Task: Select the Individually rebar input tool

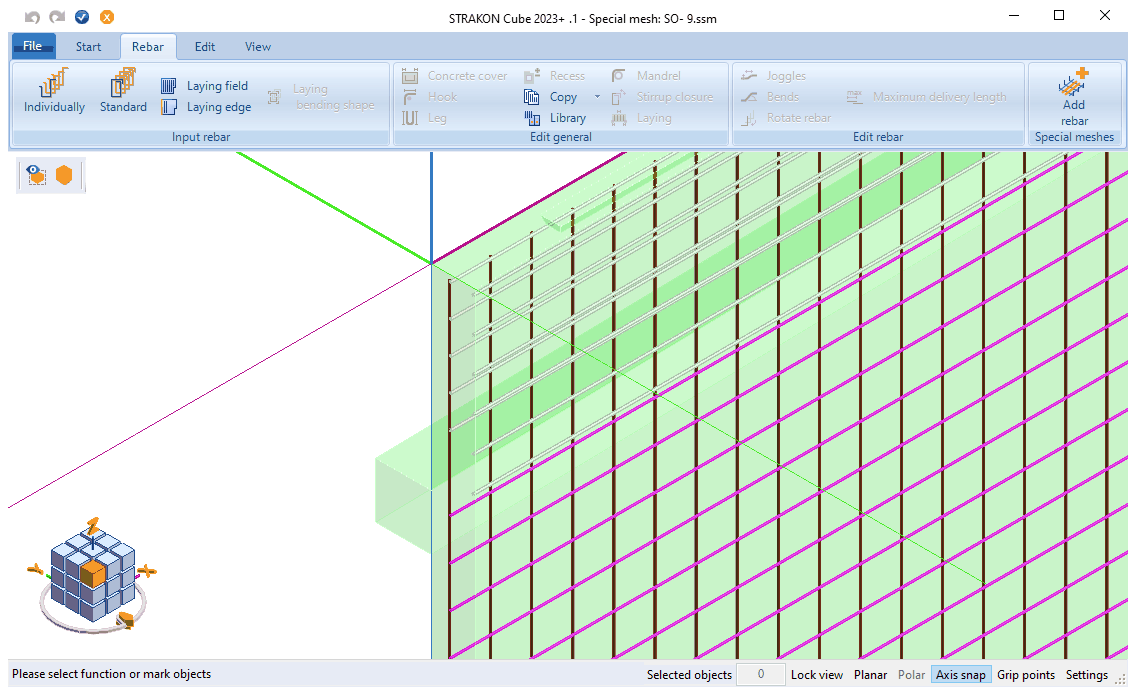Action: tap(54, 91)
